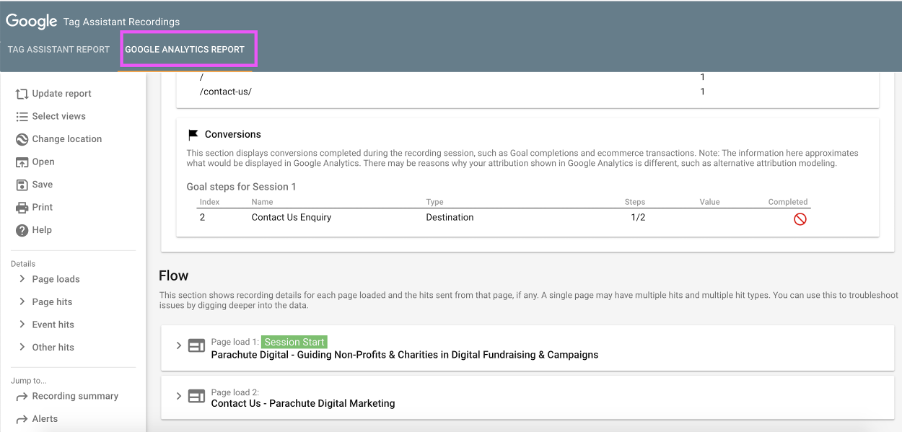Click the Value column header

pyautogui.click(x=709, y=202)
